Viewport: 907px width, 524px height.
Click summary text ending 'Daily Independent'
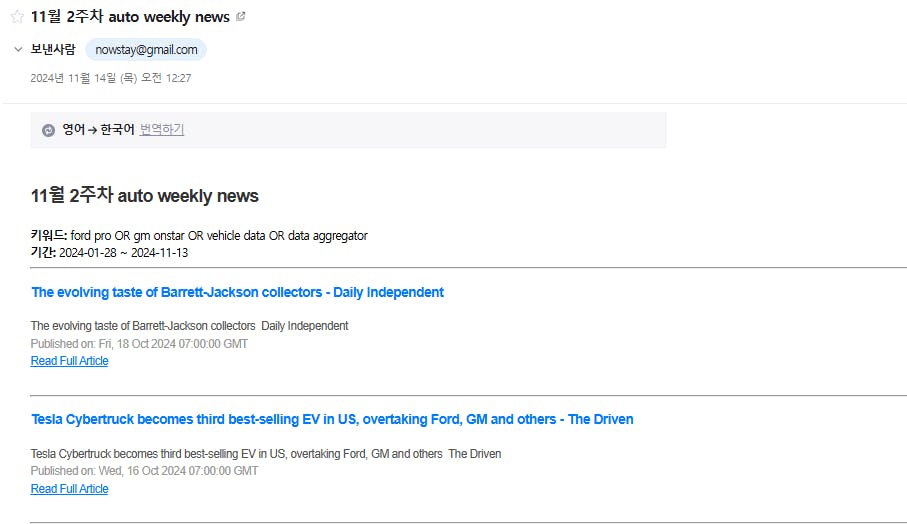(190, 326)
